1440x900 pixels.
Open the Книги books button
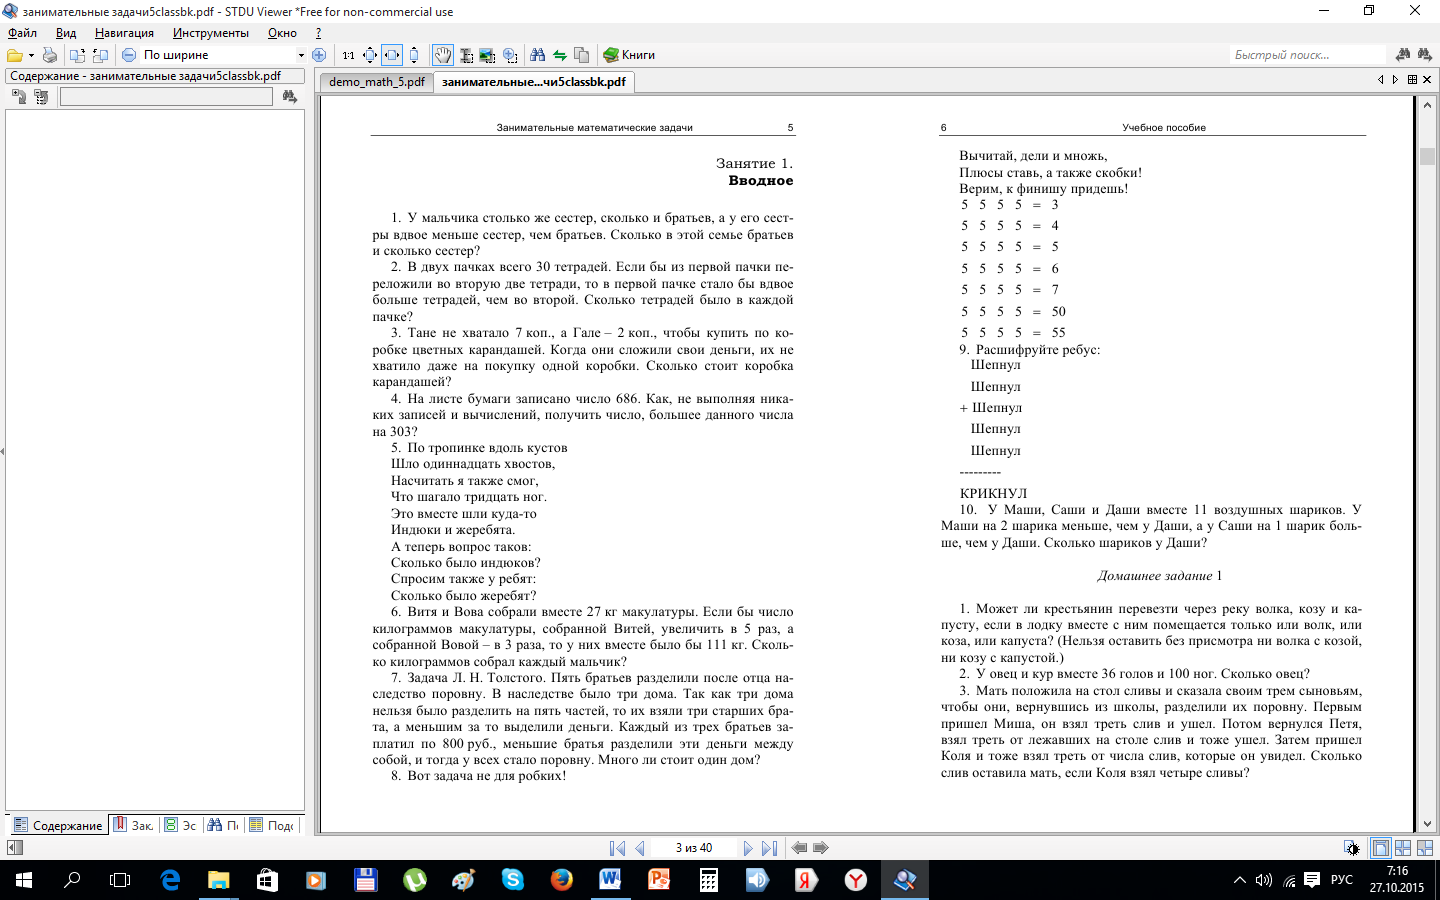pos(629,55)
